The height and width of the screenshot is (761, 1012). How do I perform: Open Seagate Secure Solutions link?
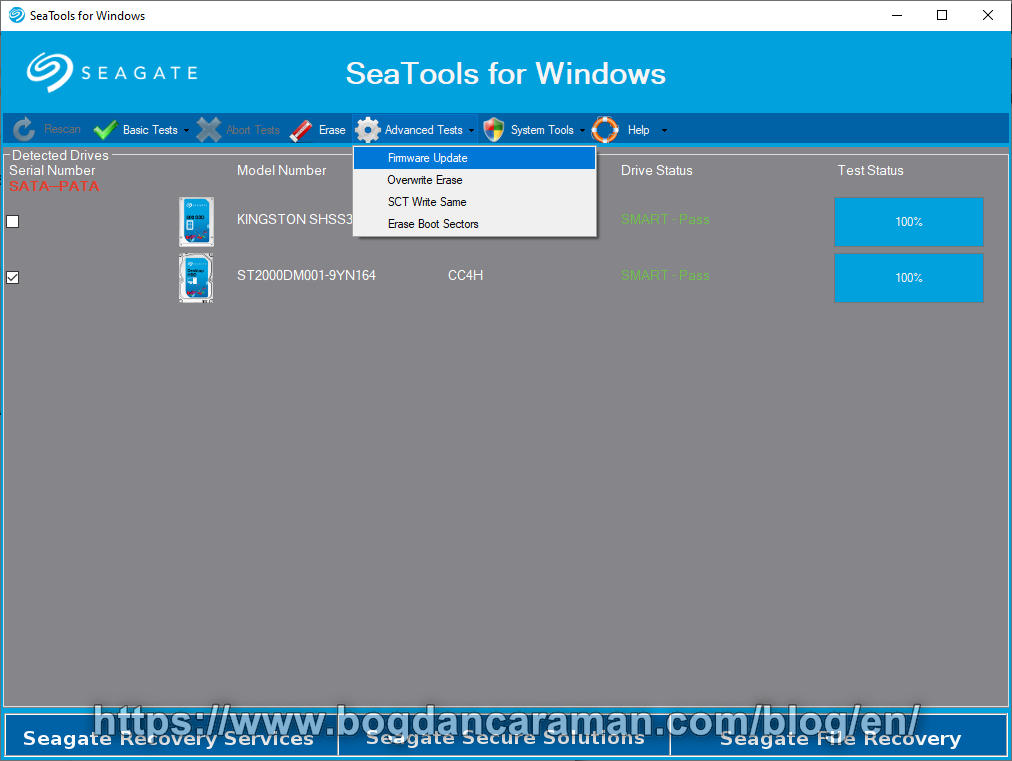pos(505,735)
